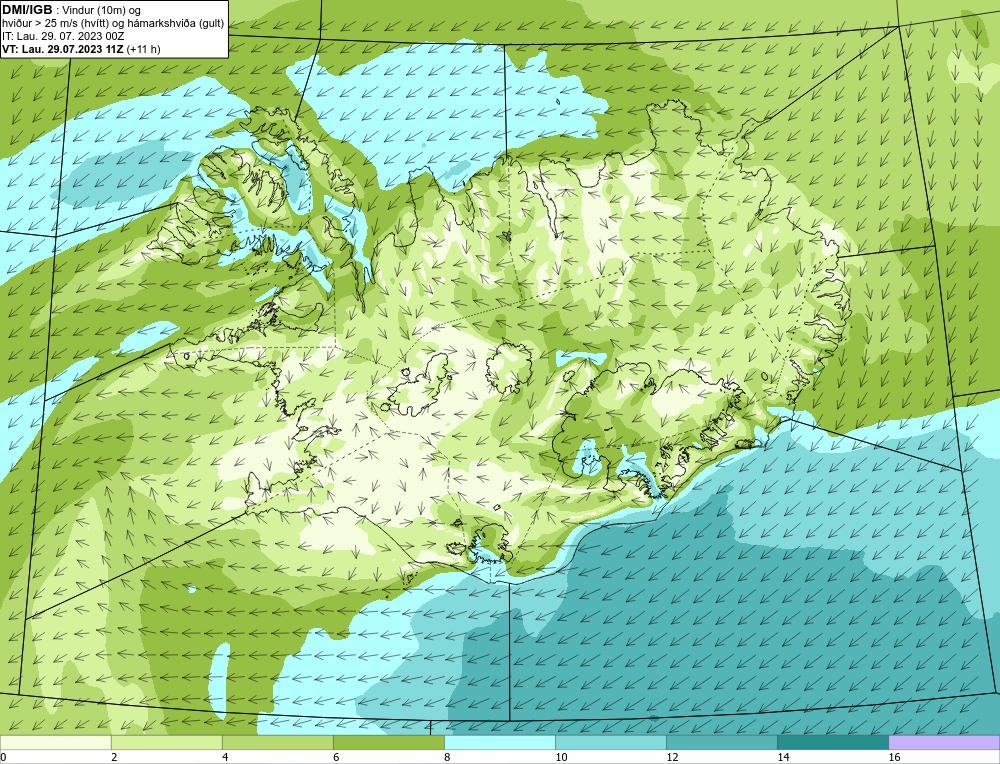Image resolution: width=1000 pixels, height=764 pixels.
Task: Click the purple legend swatch above 16 m/s
Action: (x=944, y=742)
